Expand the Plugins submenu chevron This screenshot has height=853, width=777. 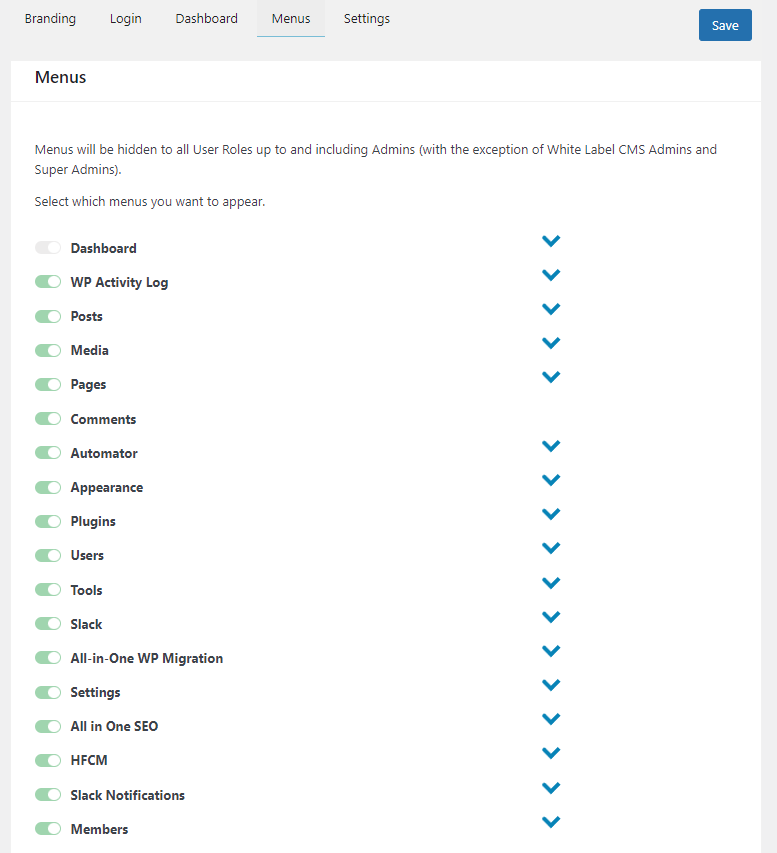click(551, 514)
